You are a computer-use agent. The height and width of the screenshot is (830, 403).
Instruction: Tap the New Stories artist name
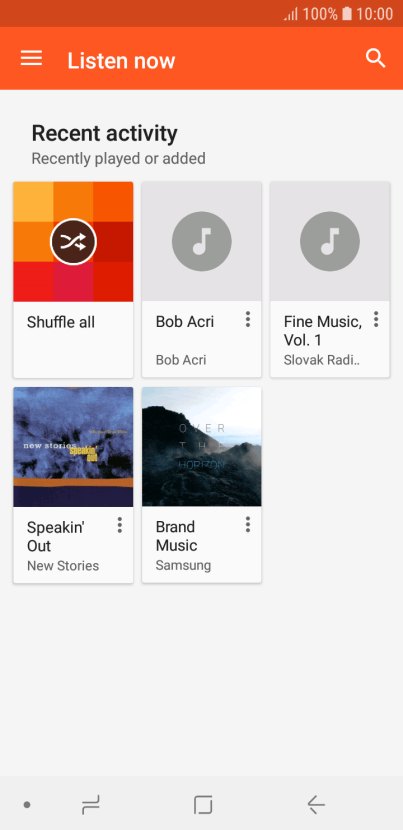(x=63, y=566)
